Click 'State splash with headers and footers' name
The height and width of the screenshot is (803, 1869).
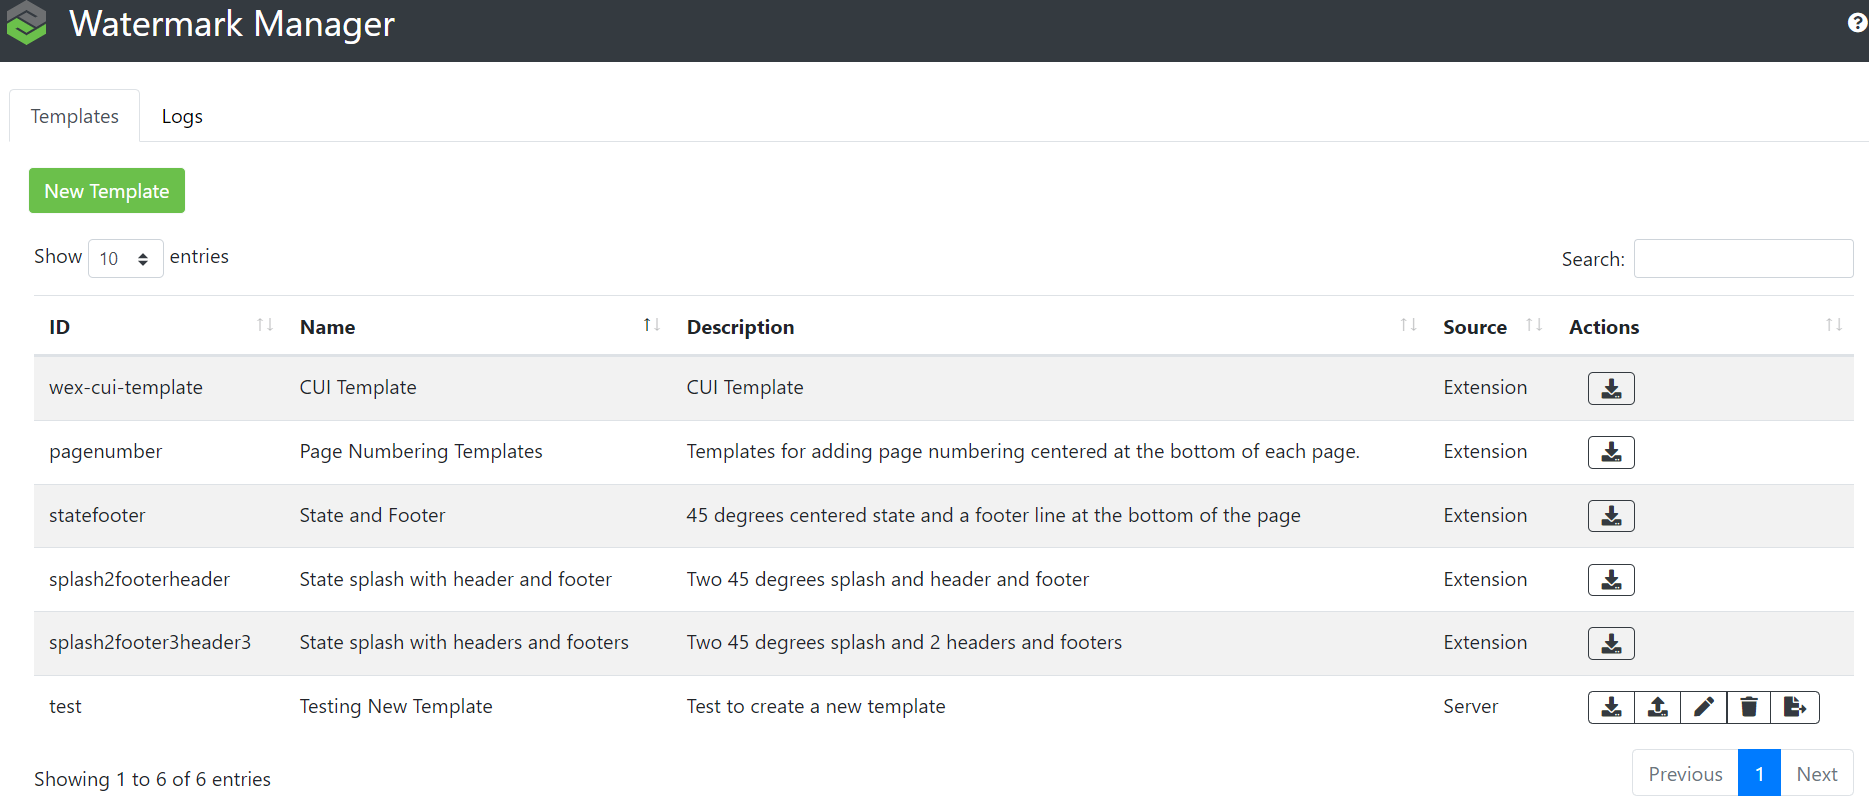464,643
